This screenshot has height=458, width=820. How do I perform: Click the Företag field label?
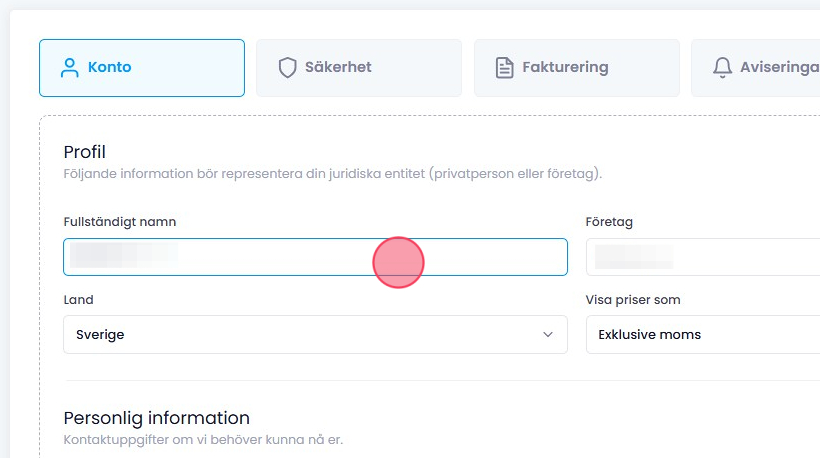tap(609, 222)
